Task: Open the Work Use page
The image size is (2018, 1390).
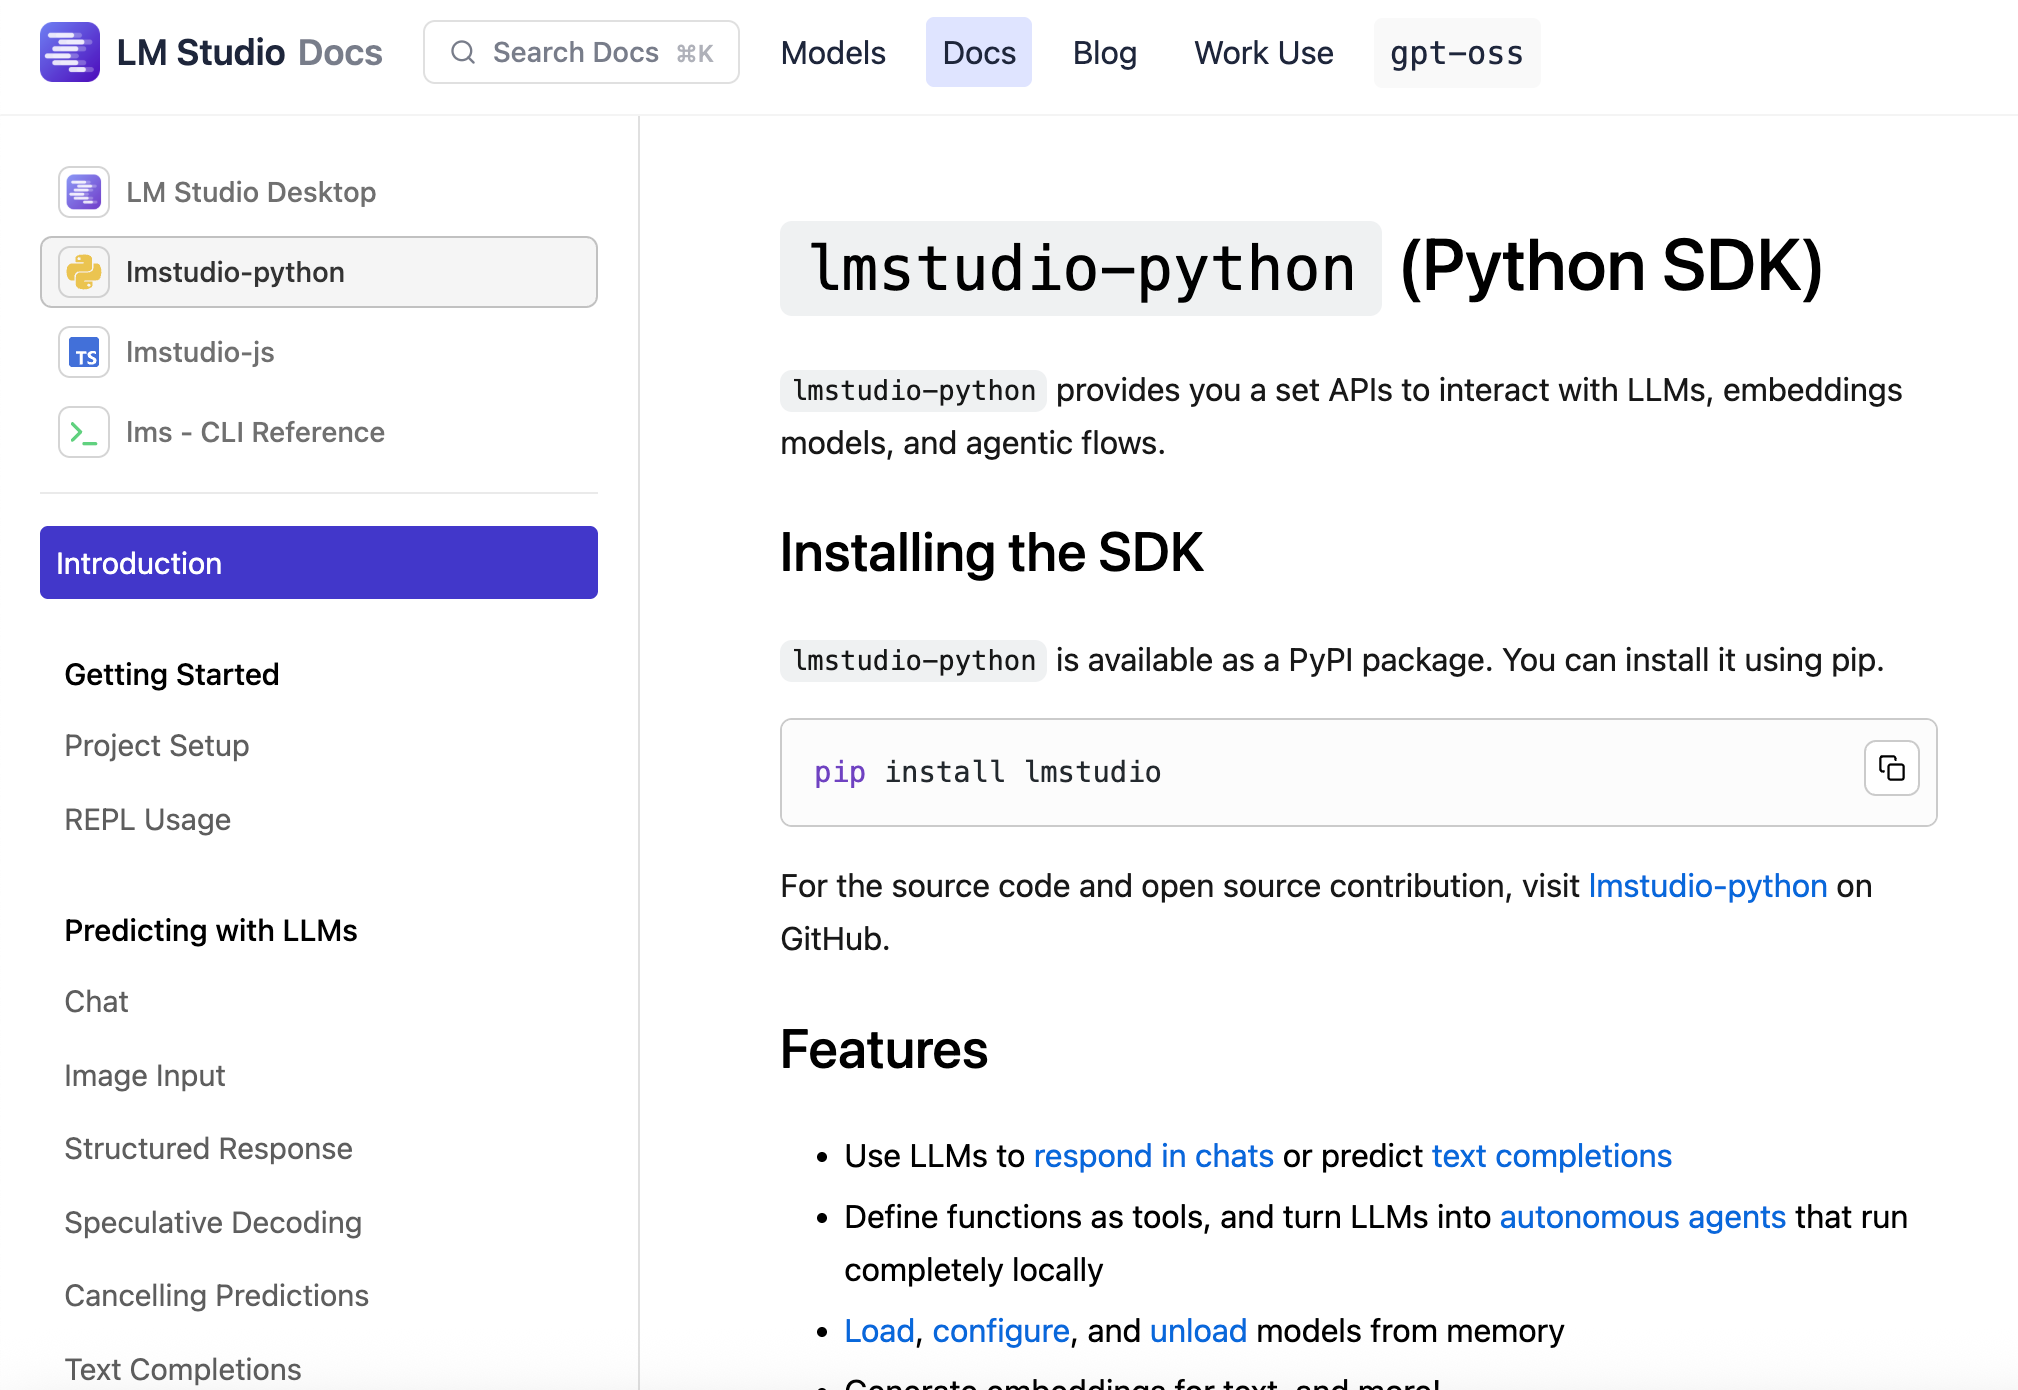Action: 1263,52
